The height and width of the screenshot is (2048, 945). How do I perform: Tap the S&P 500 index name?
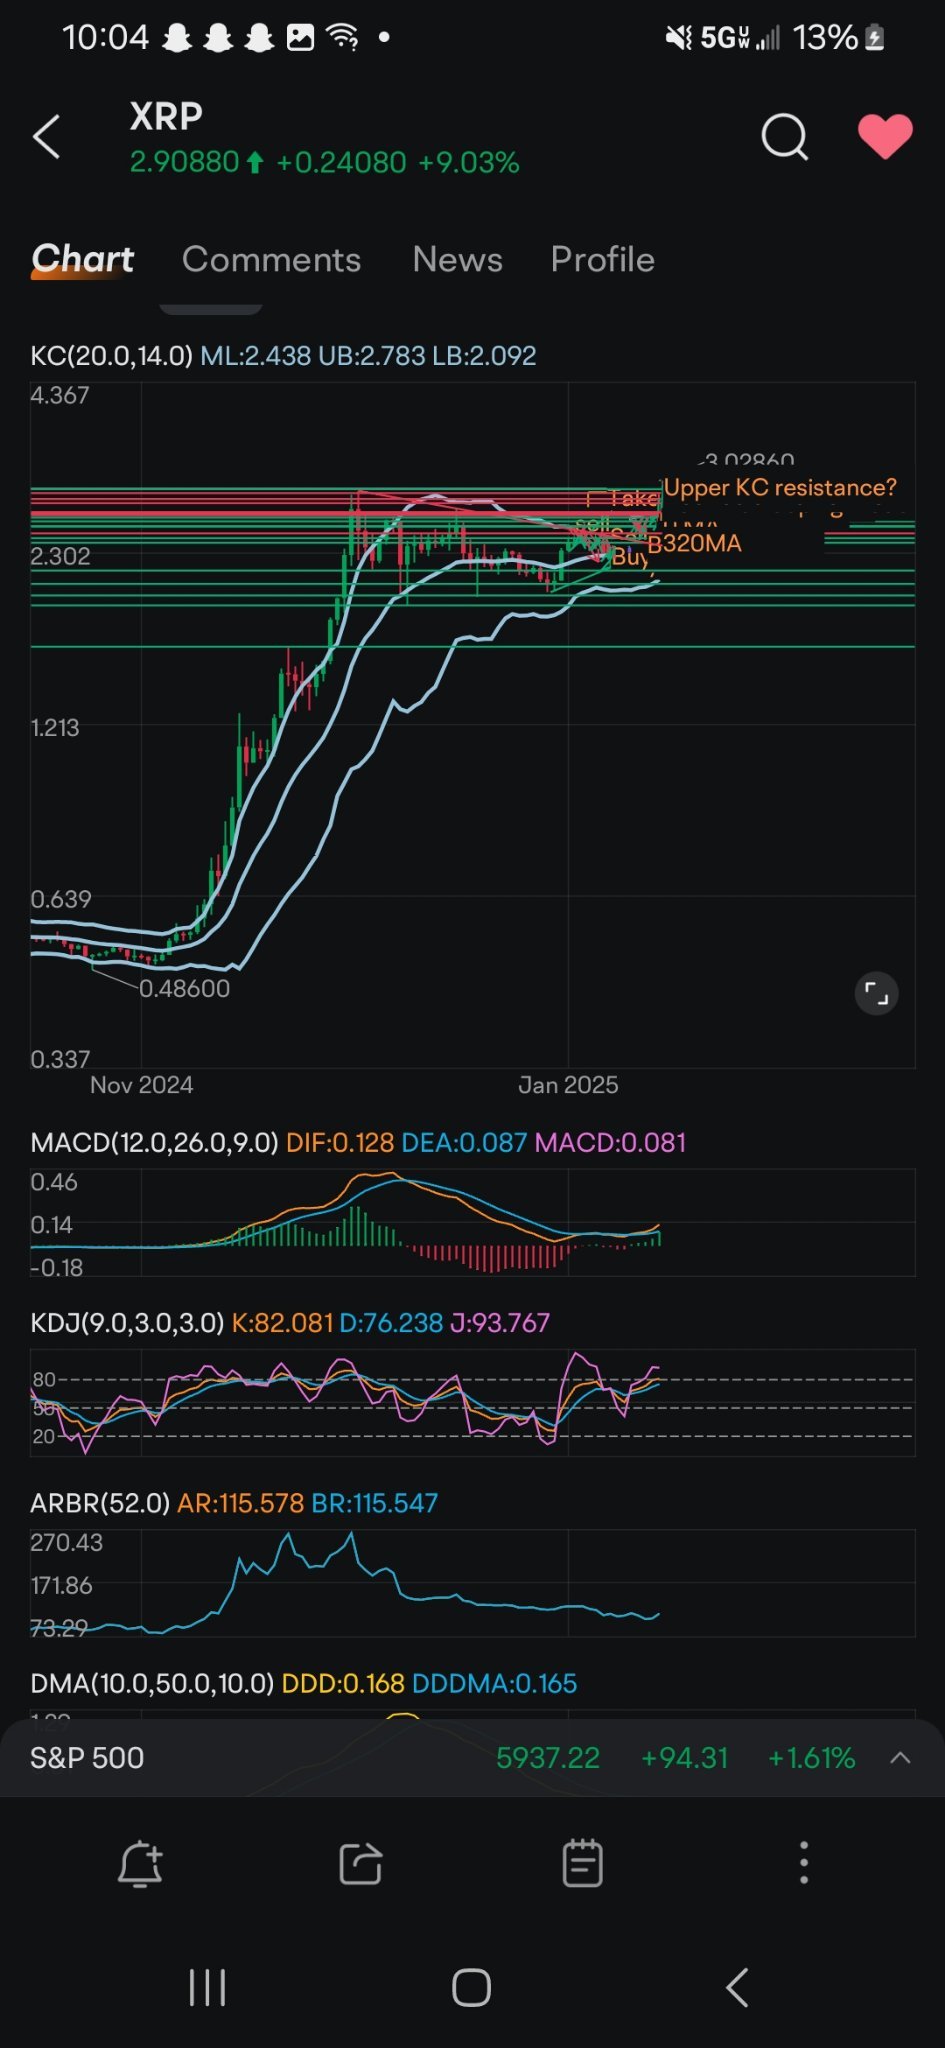[87, 1758]
